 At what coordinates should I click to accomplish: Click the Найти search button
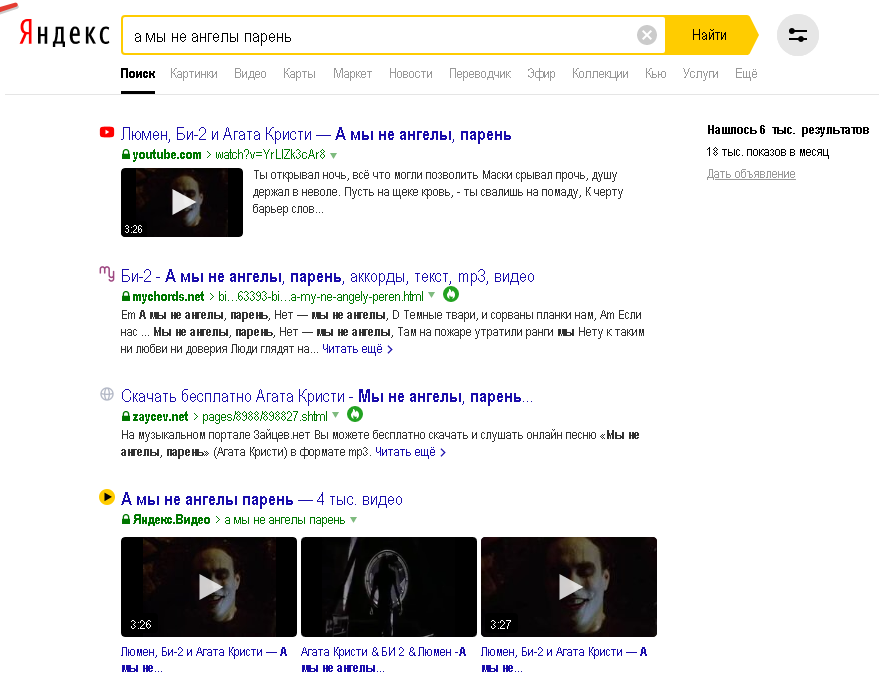pos(709,35)
